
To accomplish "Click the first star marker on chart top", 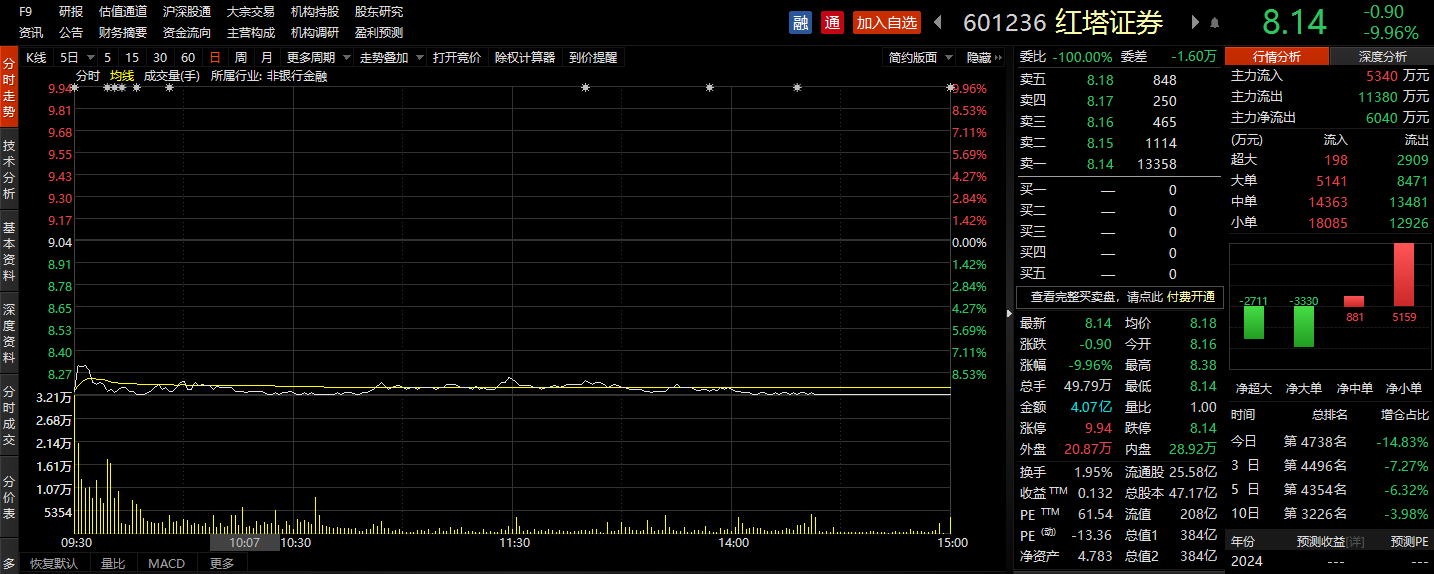I will tap(75, 88).
